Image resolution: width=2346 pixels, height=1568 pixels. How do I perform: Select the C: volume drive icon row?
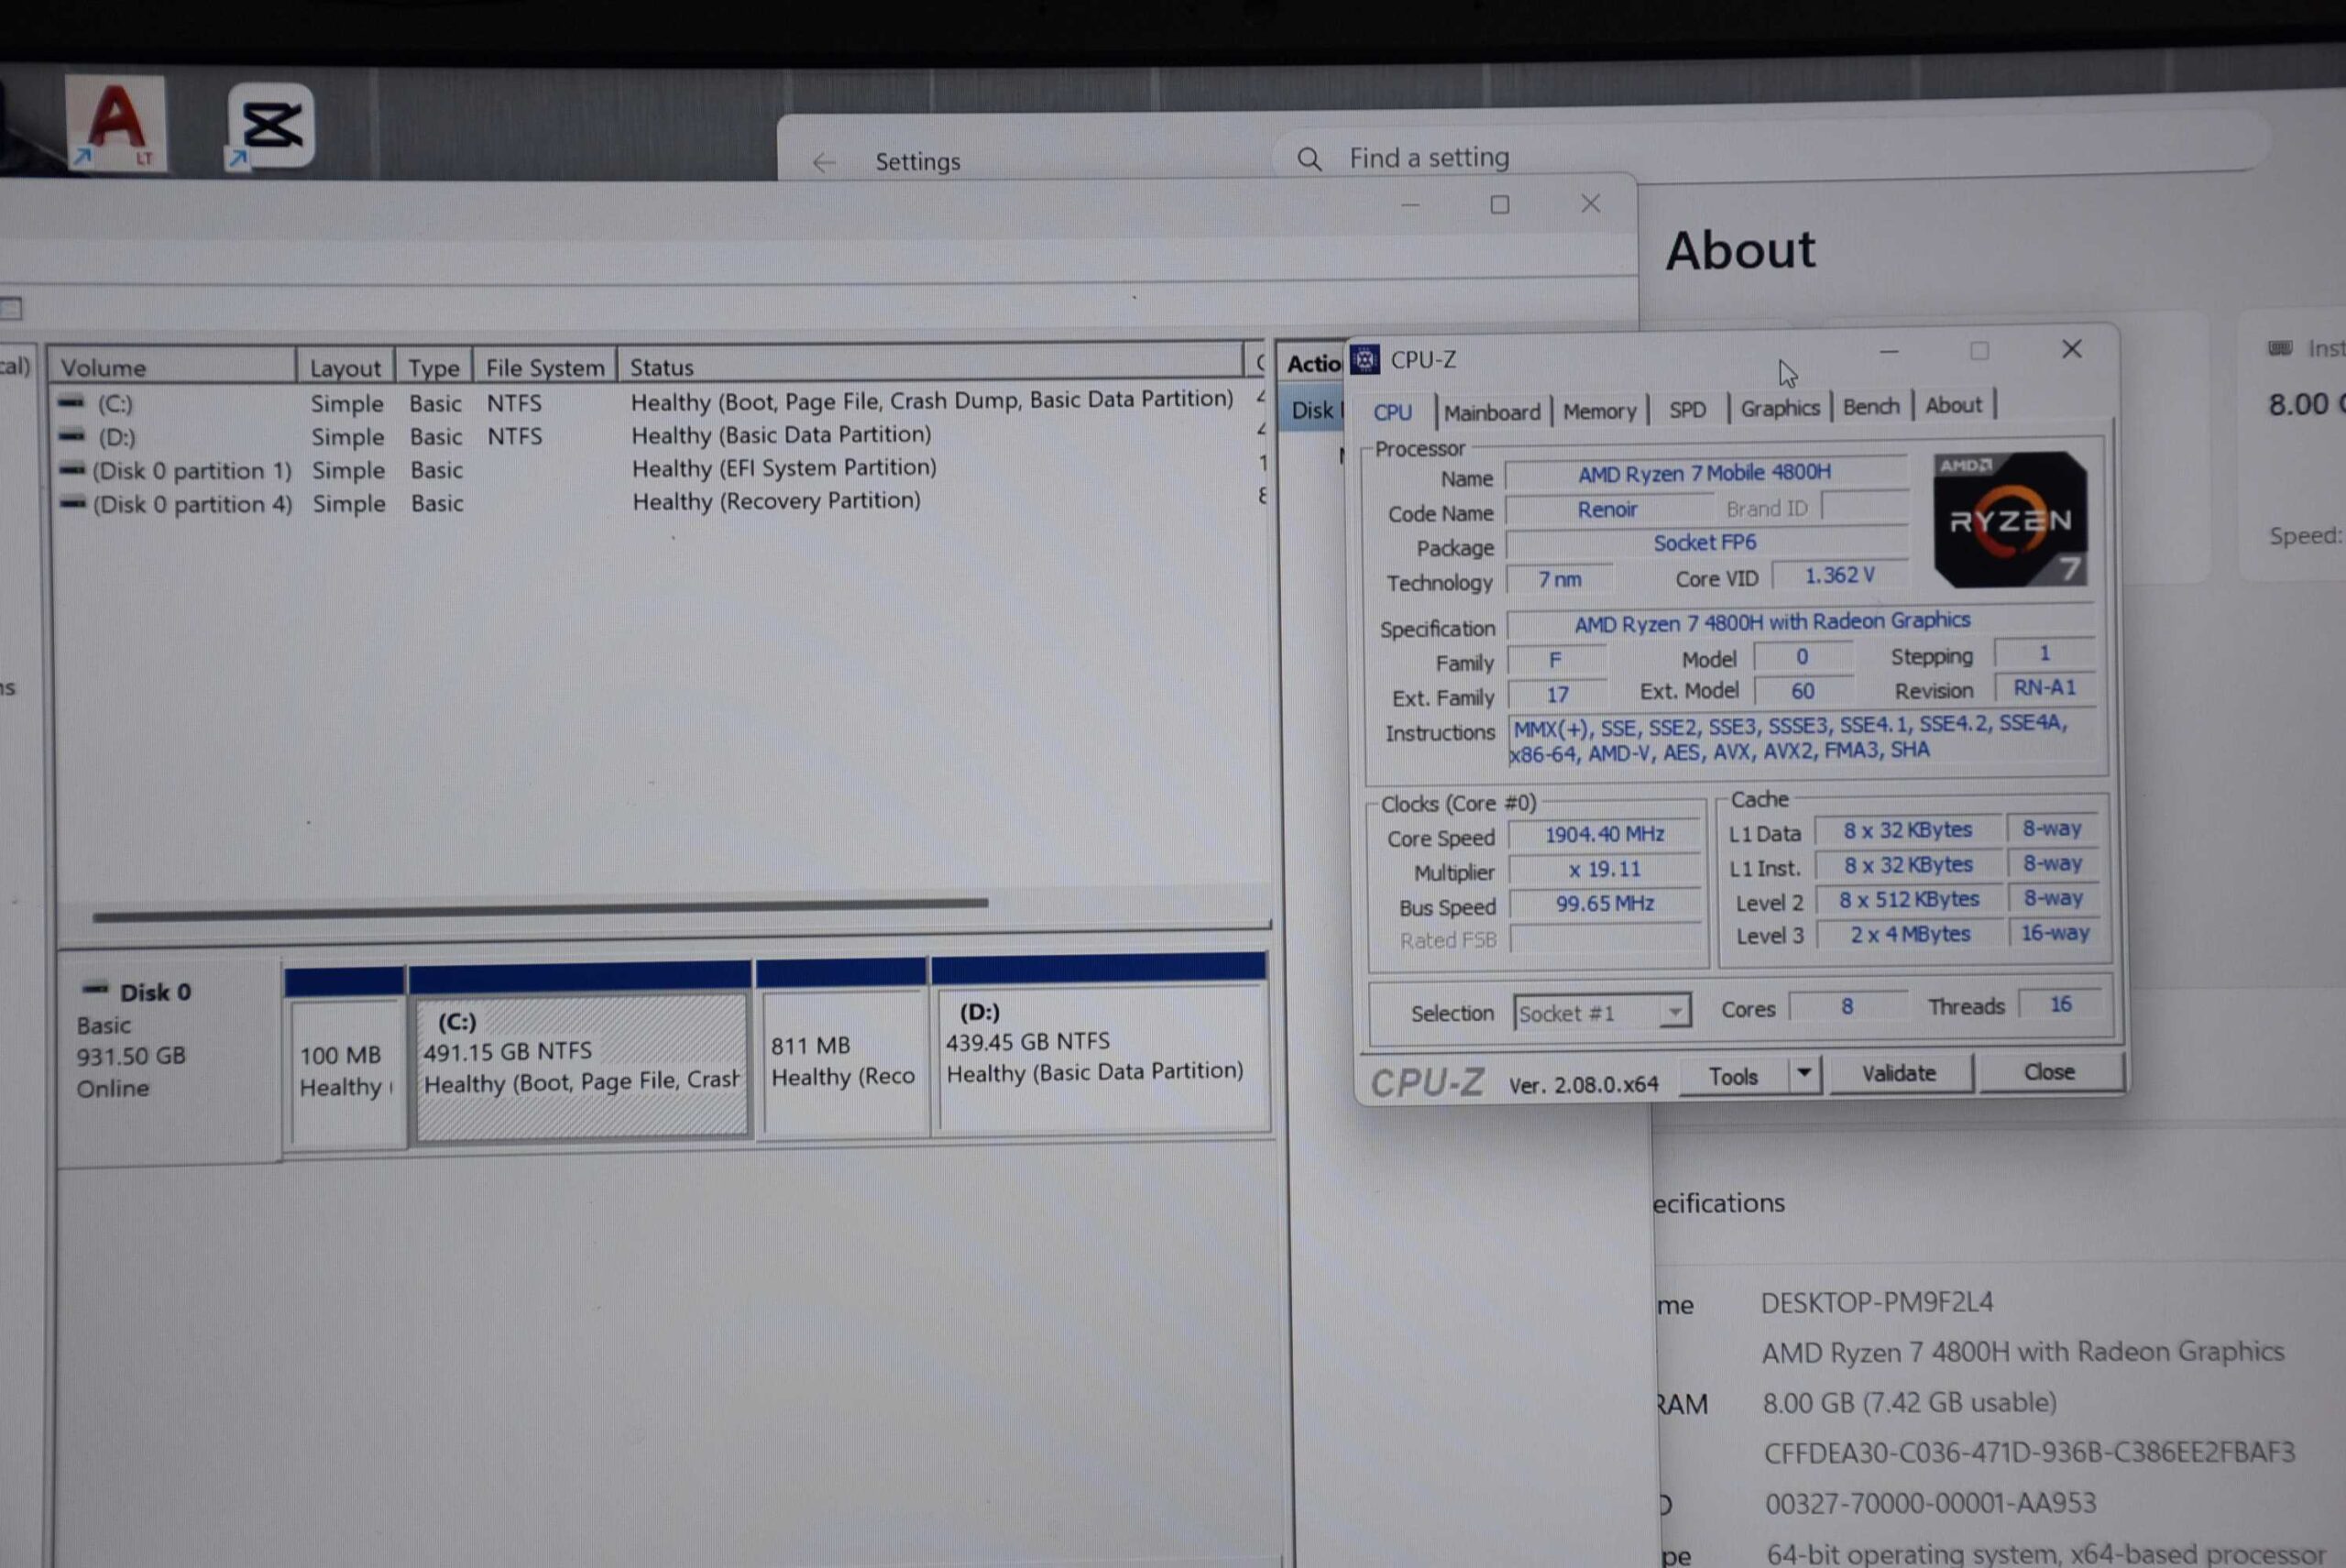tap(72, 403)
